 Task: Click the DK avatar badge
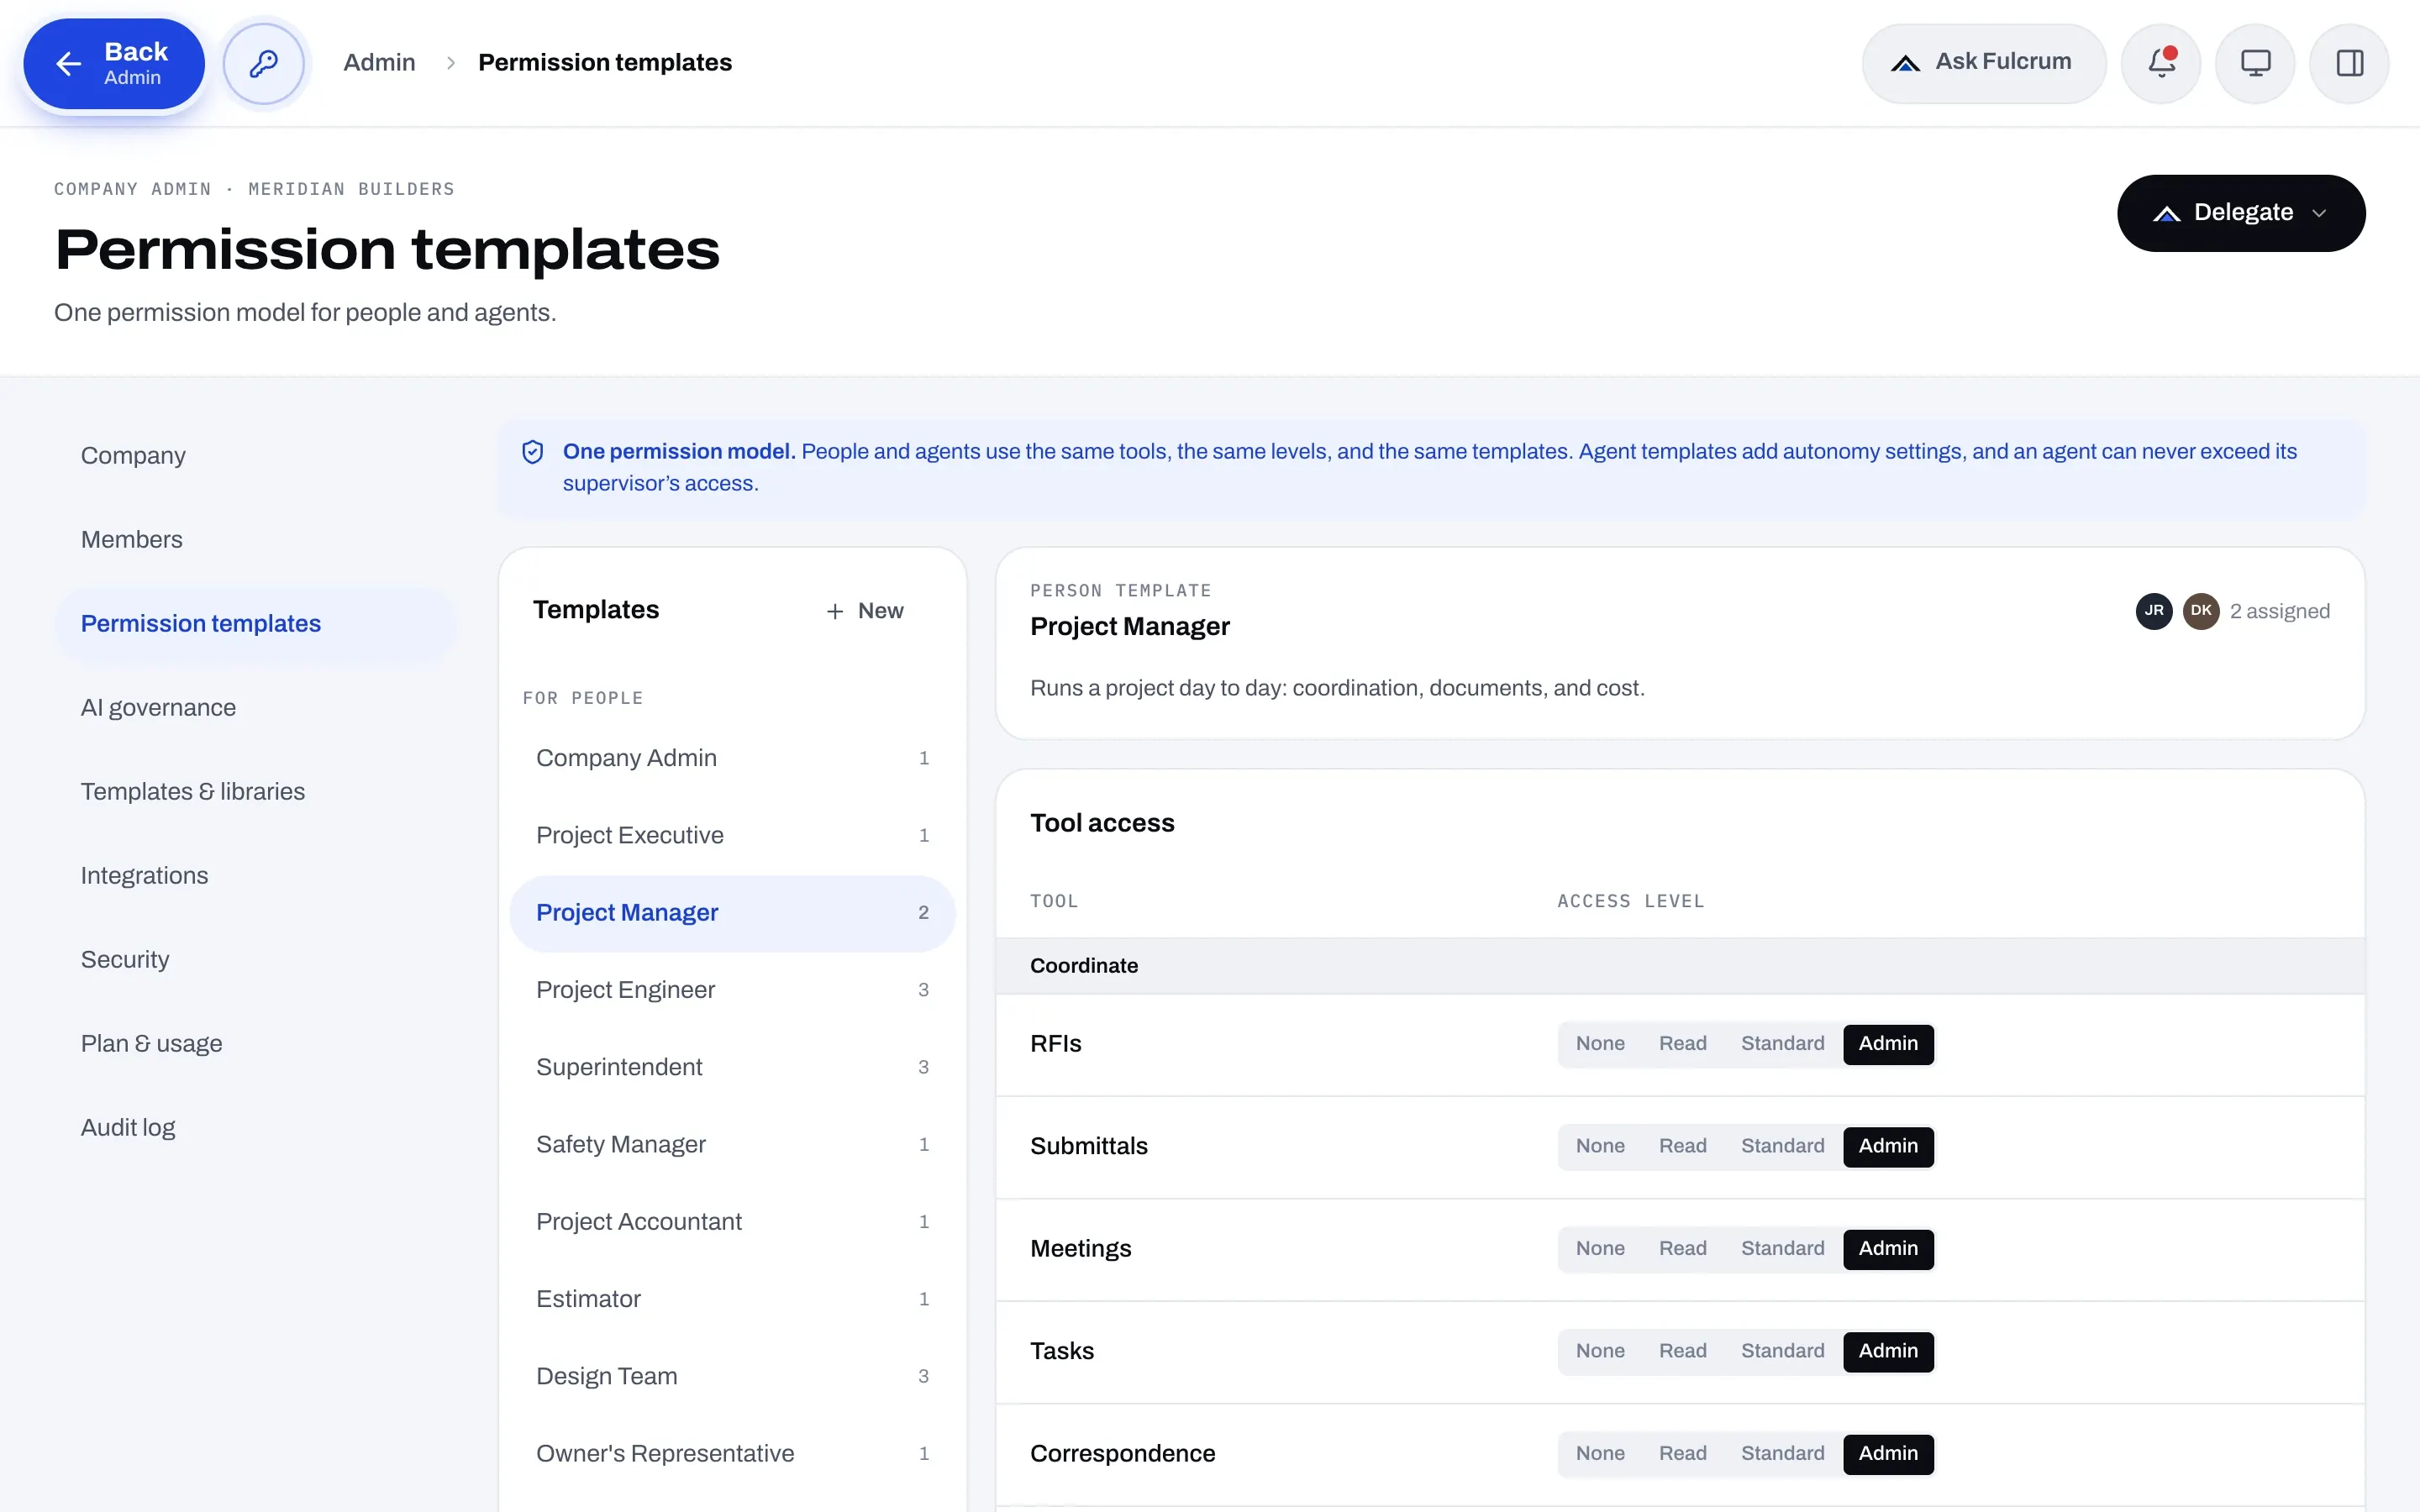2201,611
